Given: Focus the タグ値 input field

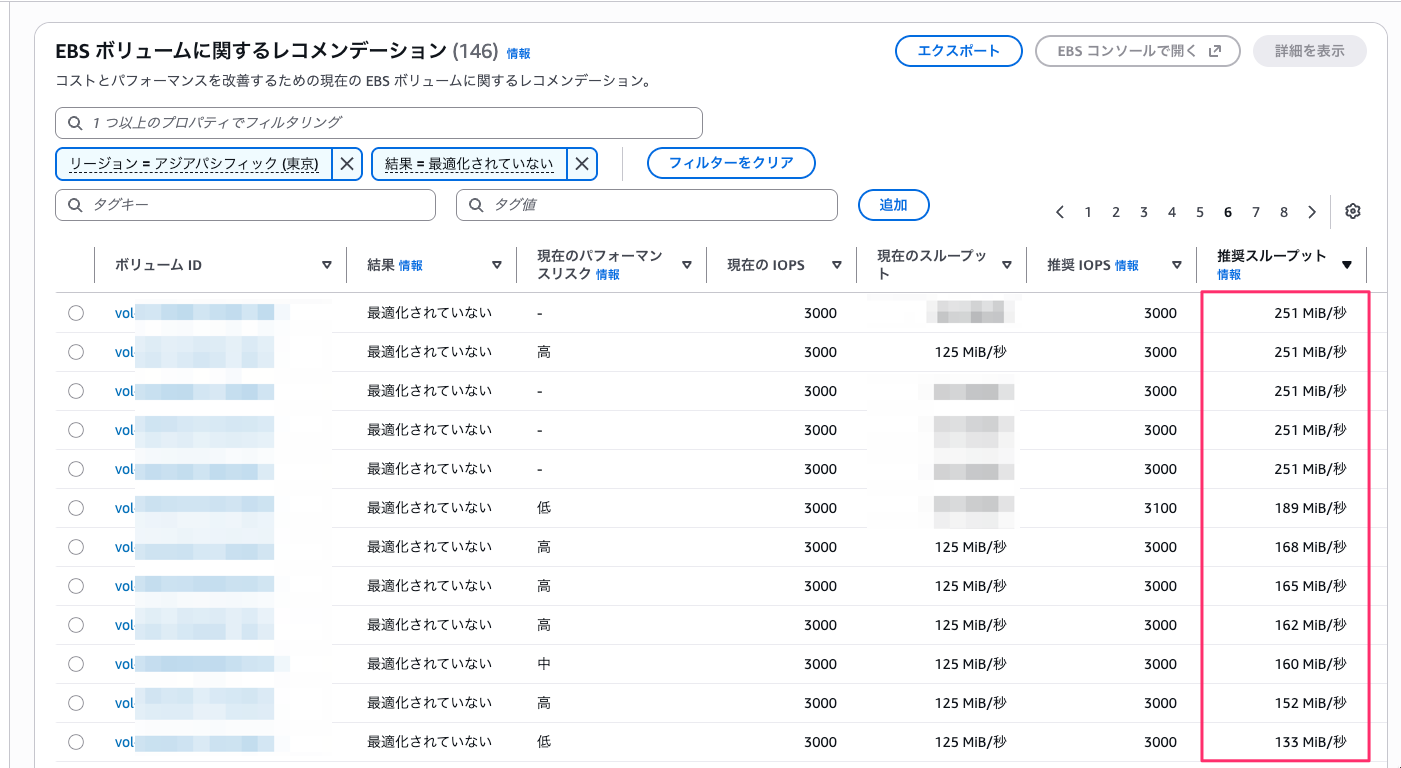Looking at the screenshot, I should pos(647,205).
